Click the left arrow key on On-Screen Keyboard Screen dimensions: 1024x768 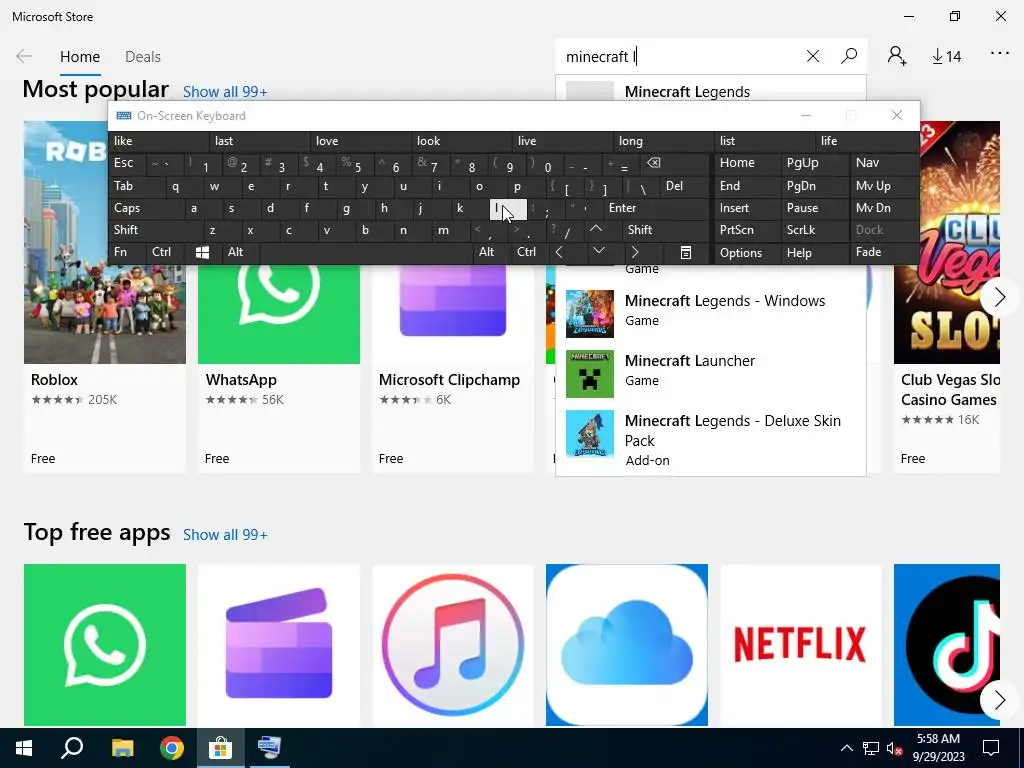pos(559,252)
